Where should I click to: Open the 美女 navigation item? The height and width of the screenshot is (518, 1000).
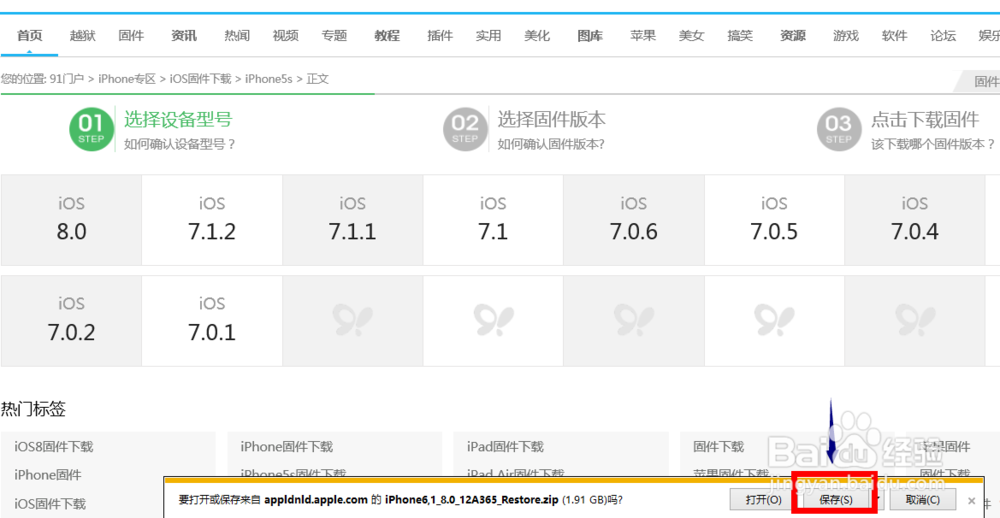(691, 36)
